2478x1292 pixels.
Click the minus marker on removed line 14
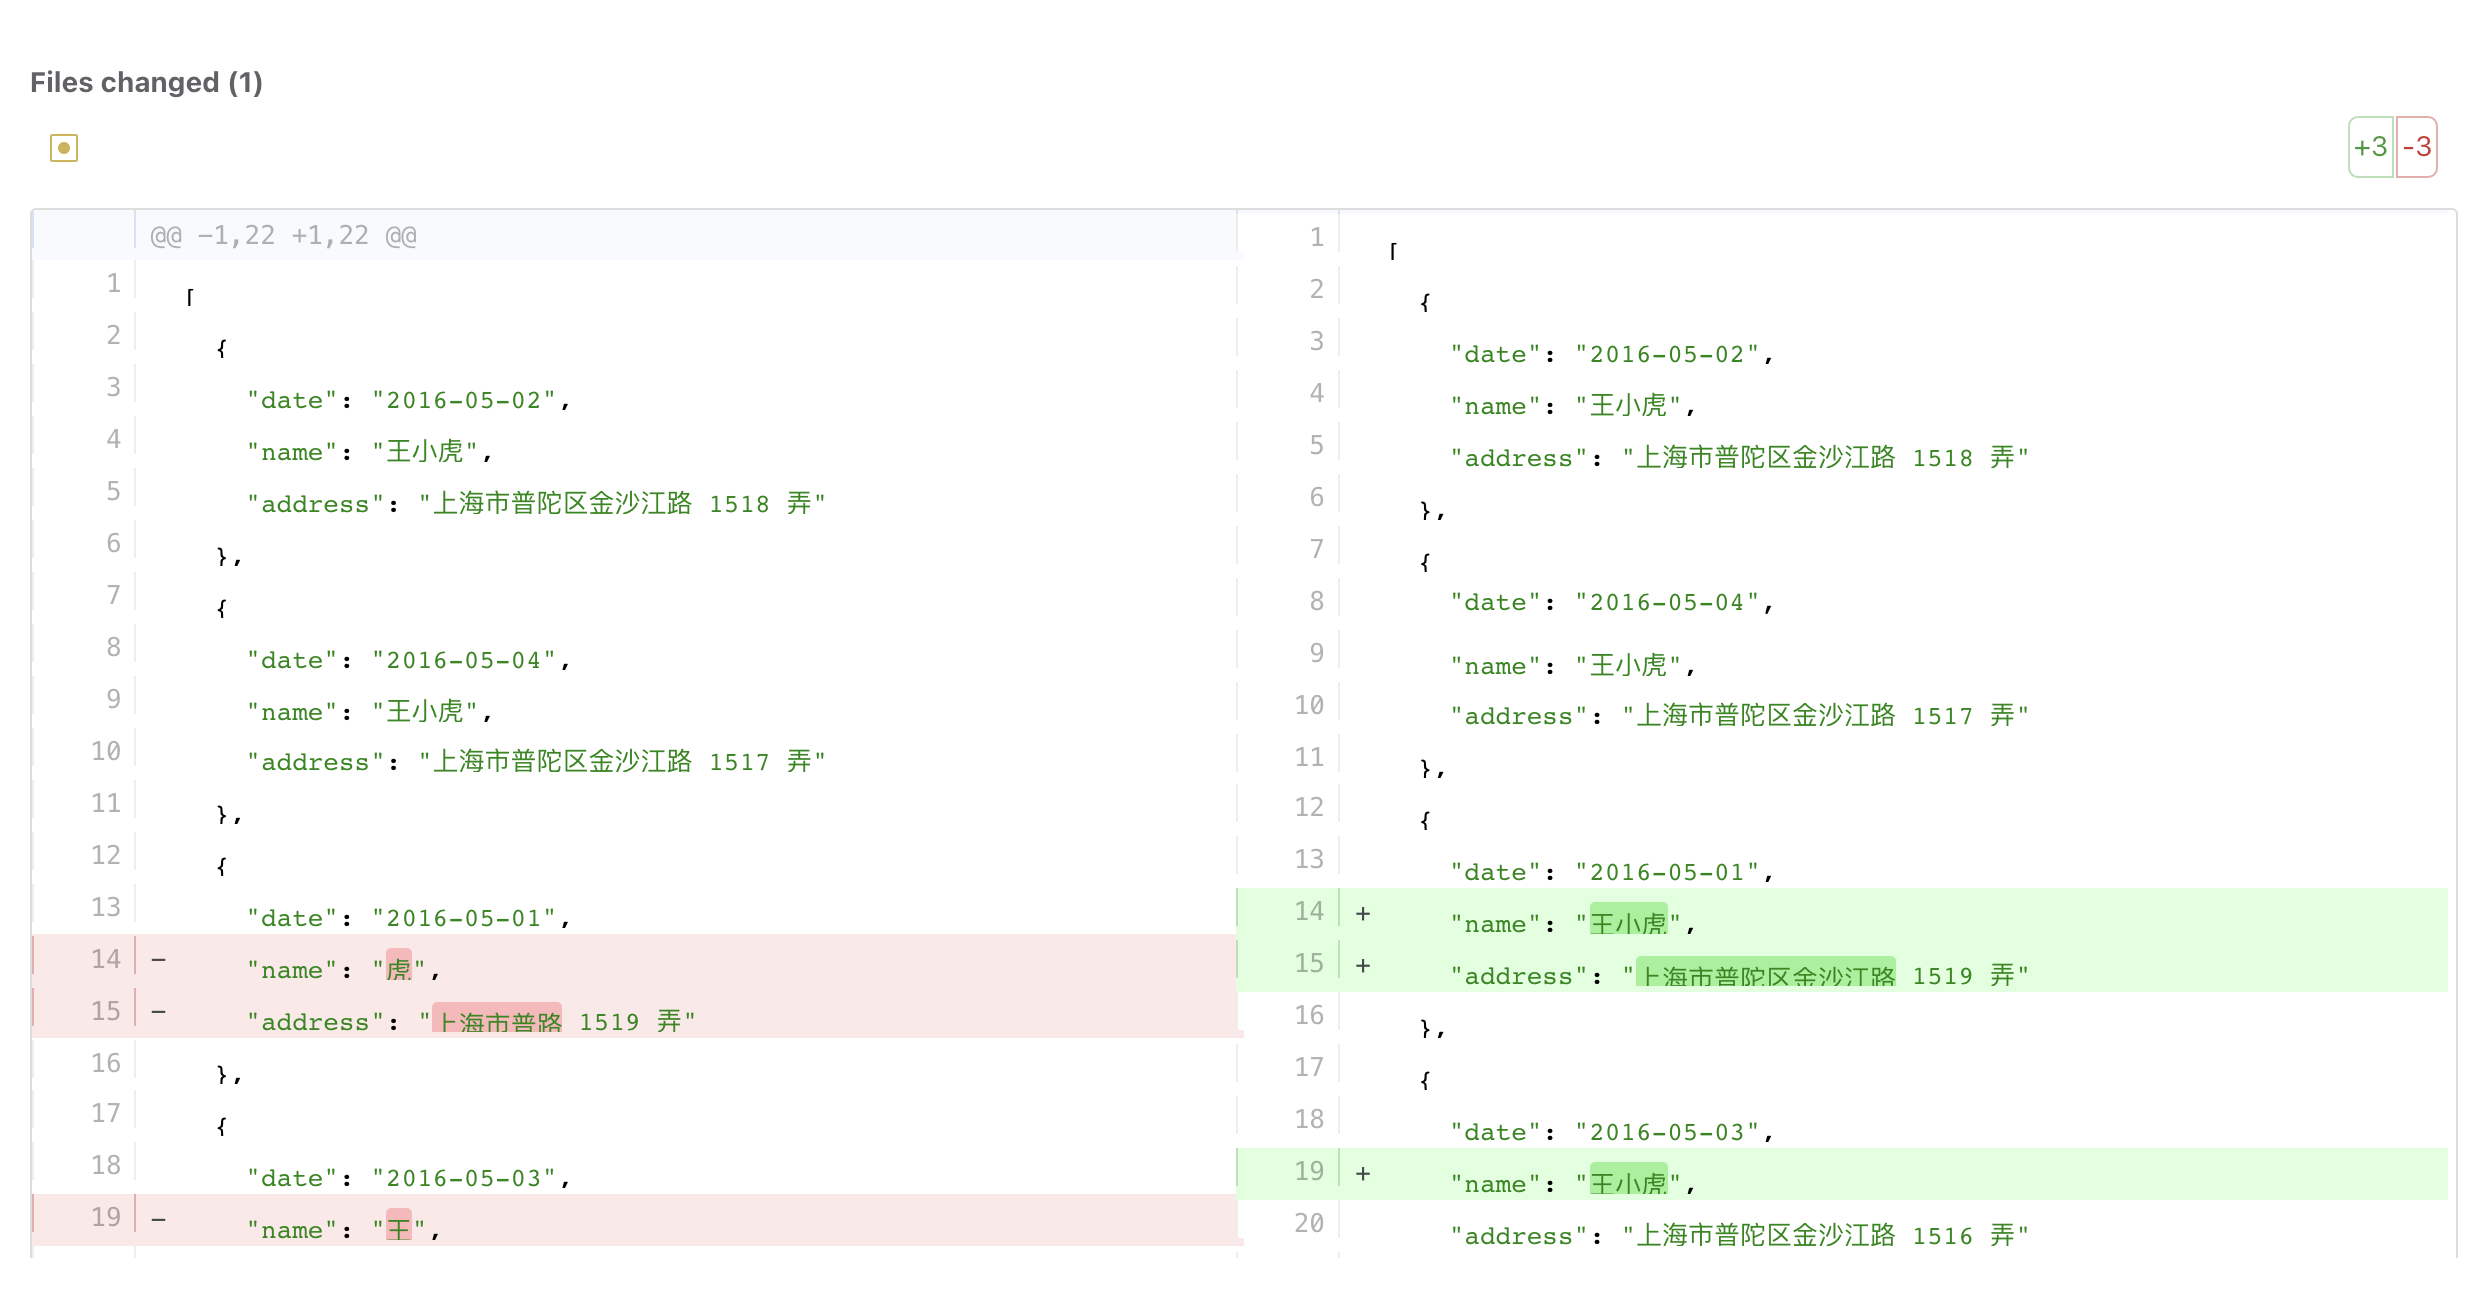pos(159,960)
